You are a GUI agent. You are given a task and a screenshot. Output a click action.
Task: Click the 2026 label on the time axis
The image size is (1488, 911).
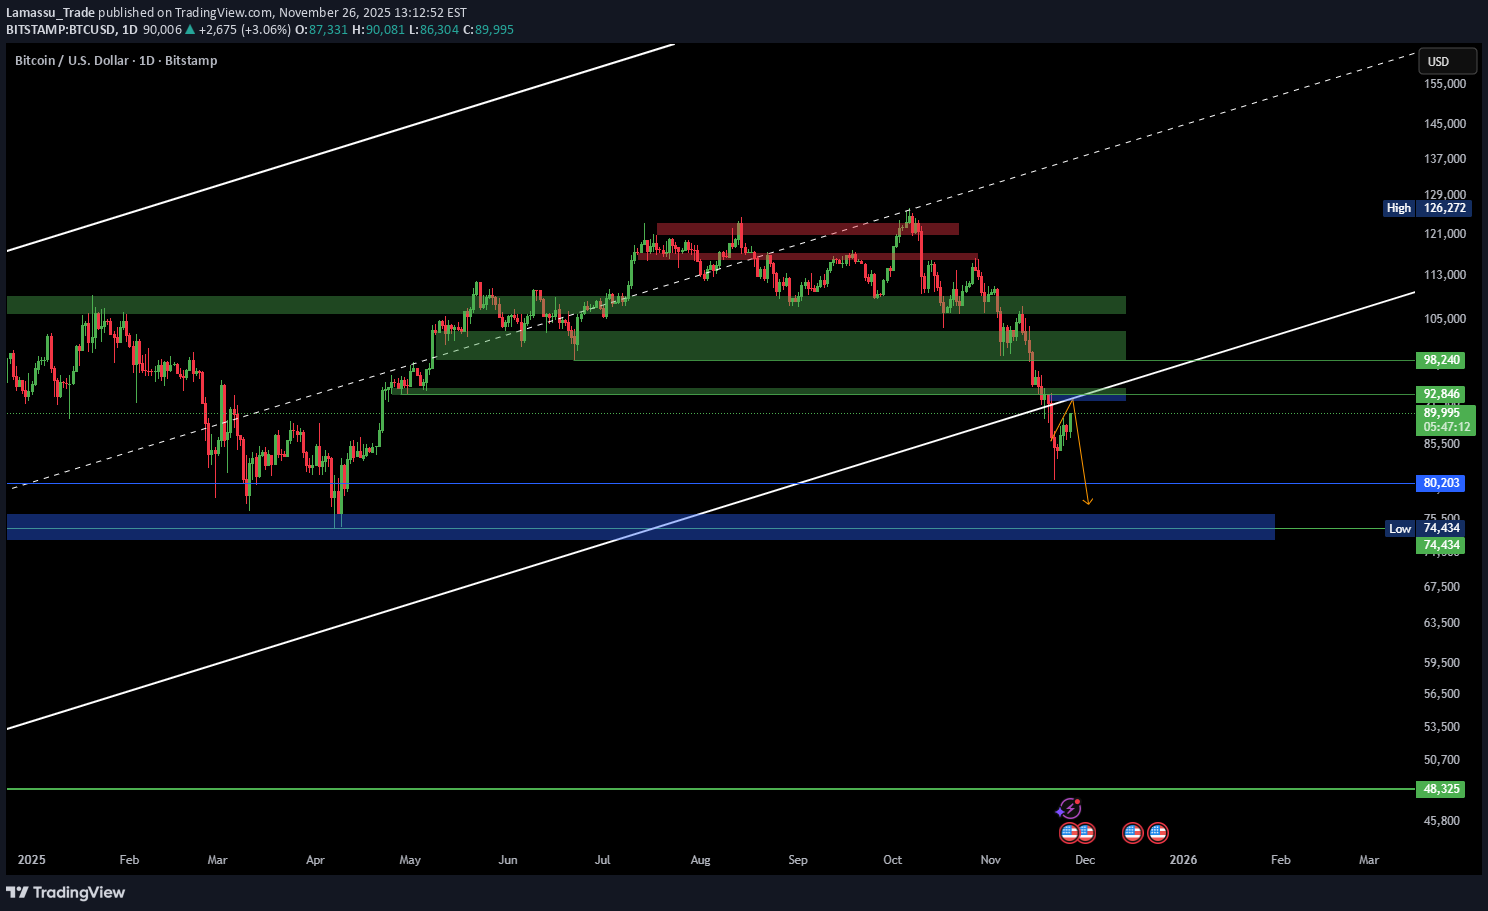(1183, 860)
